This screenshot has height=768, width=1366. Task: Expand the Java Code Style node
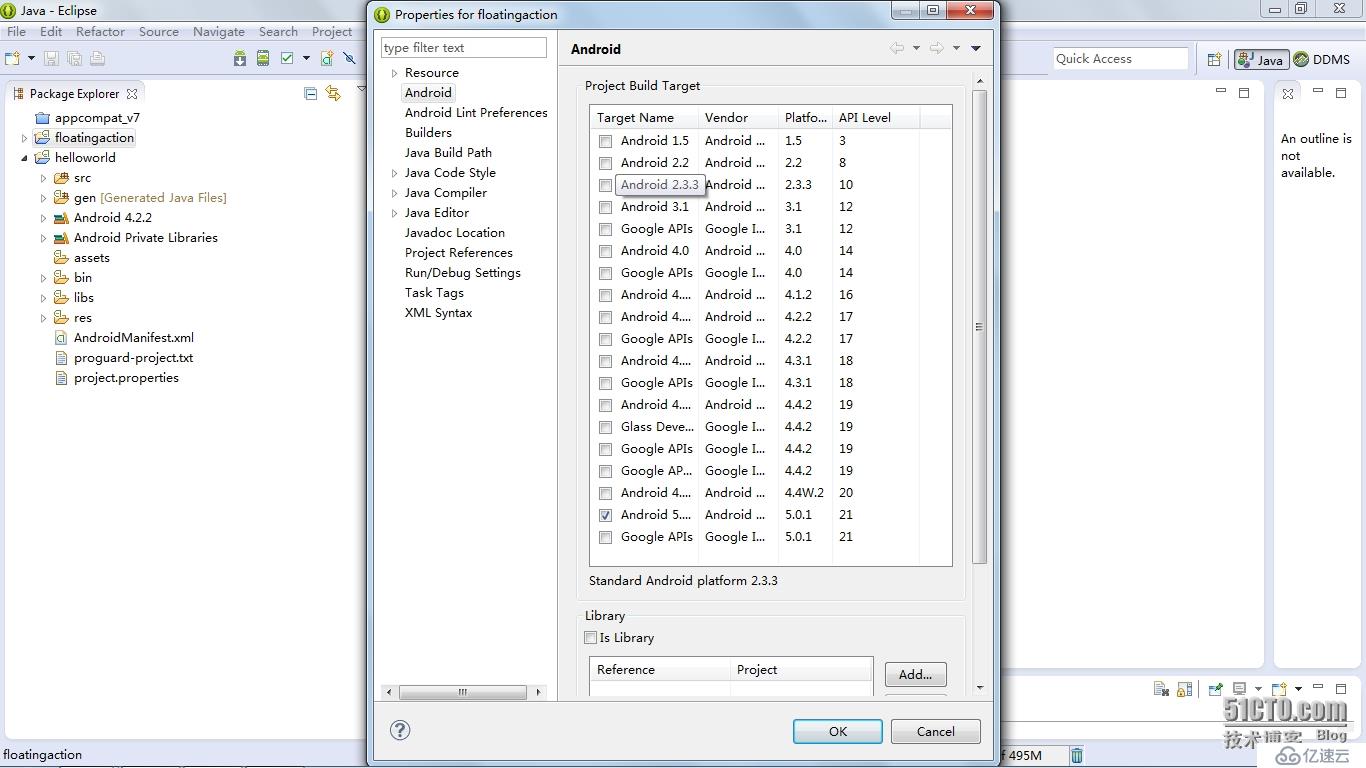coord(395,173)
